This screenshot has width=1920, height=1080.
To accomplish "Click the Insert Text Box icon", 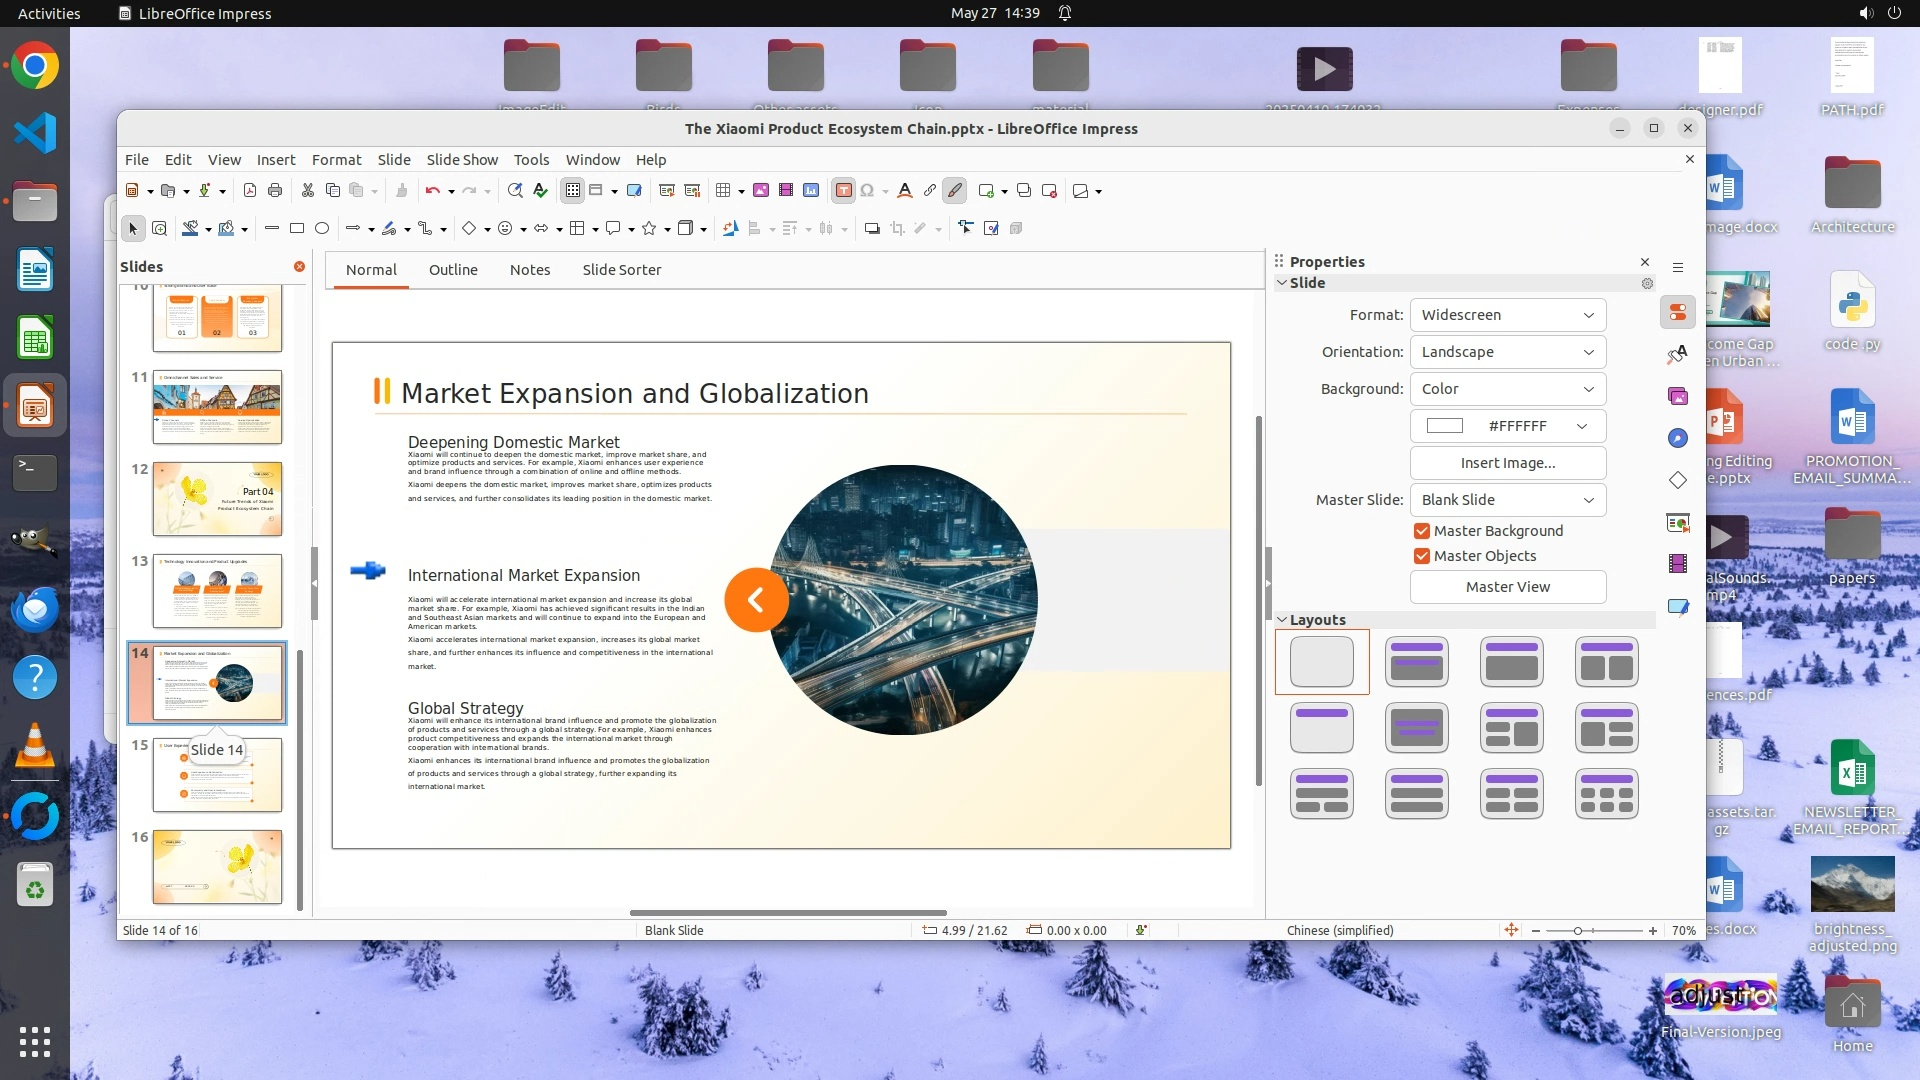I will click(x=843, y=190).
